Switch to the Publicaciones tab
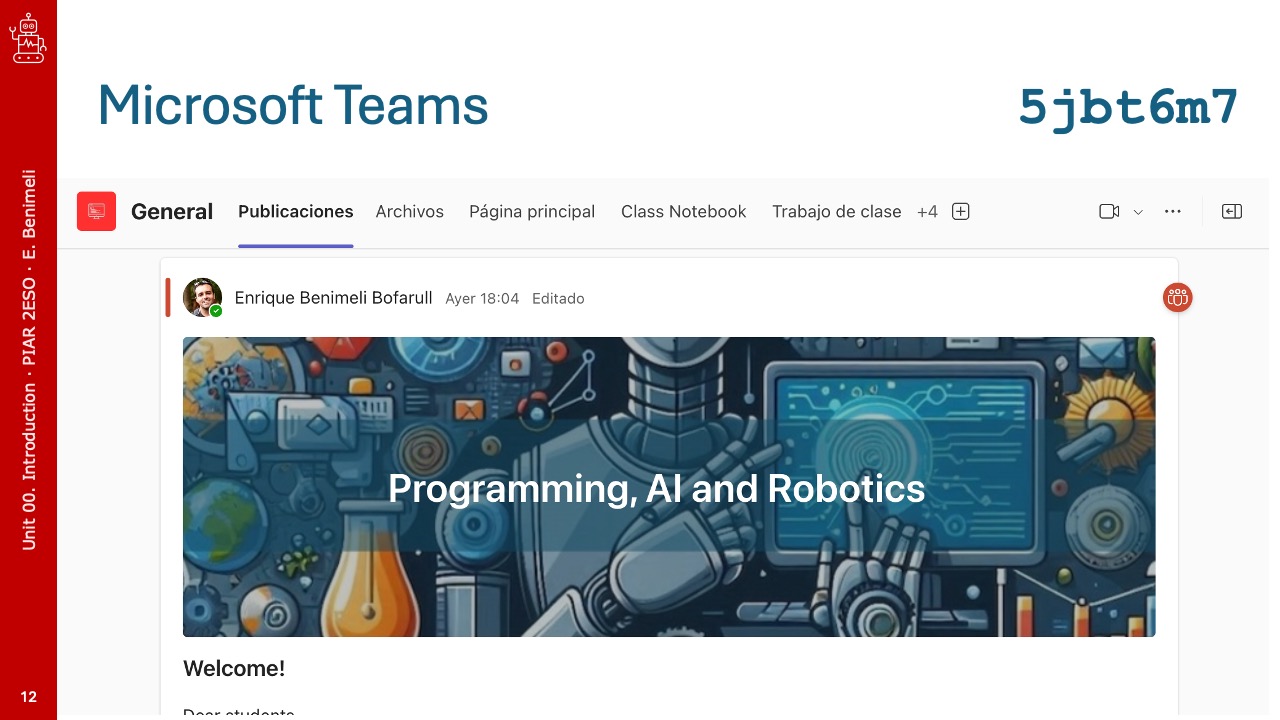Screen dimensions: 1280x720 pos(295,211)
